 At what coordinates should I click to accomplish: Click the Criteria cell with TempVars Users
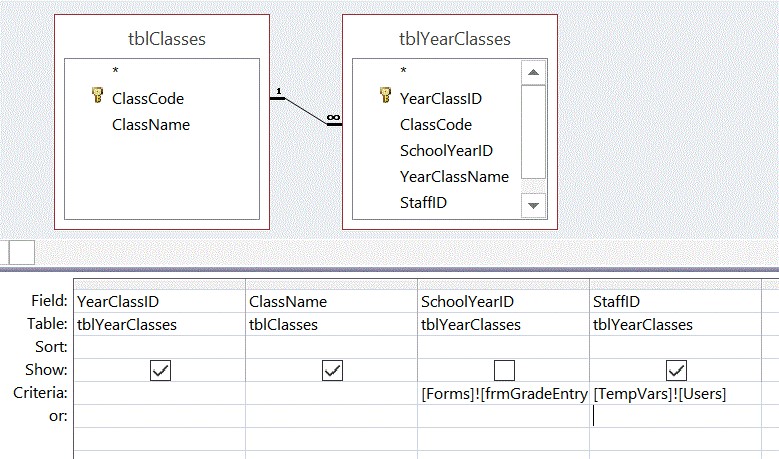676,394
